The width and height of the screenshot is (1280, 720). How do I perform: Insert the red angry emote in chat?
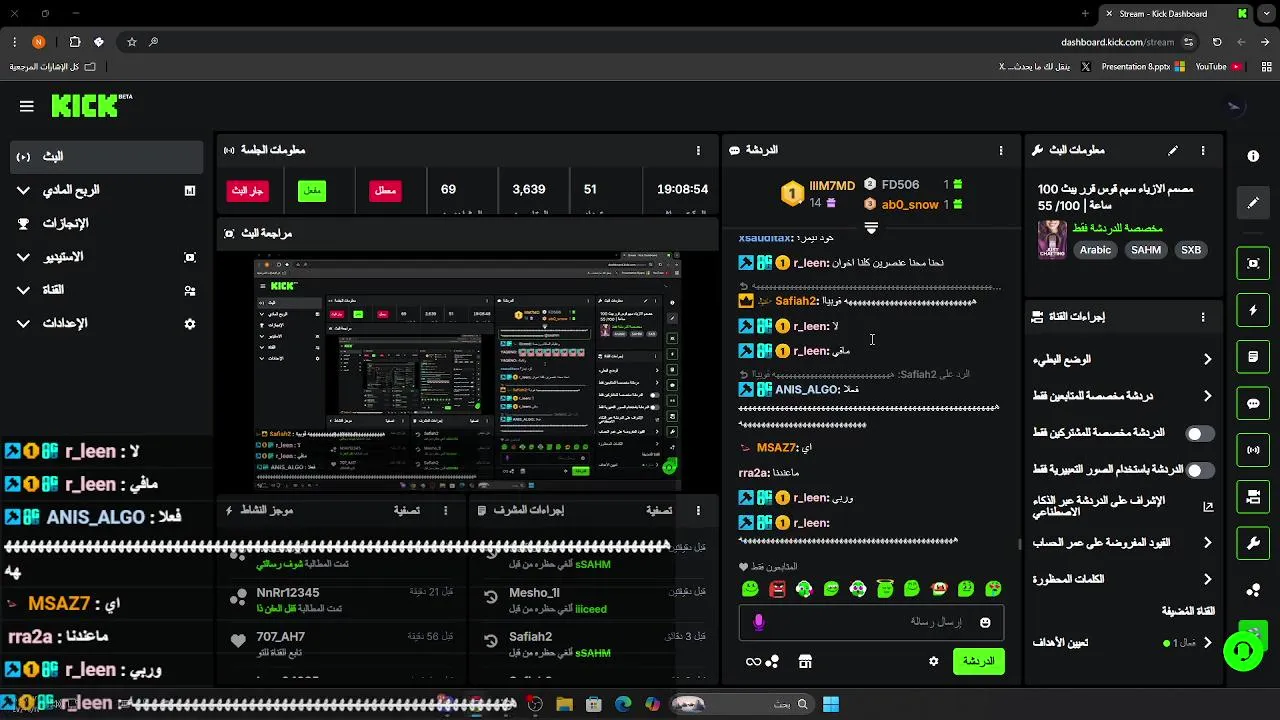[777, 589]
